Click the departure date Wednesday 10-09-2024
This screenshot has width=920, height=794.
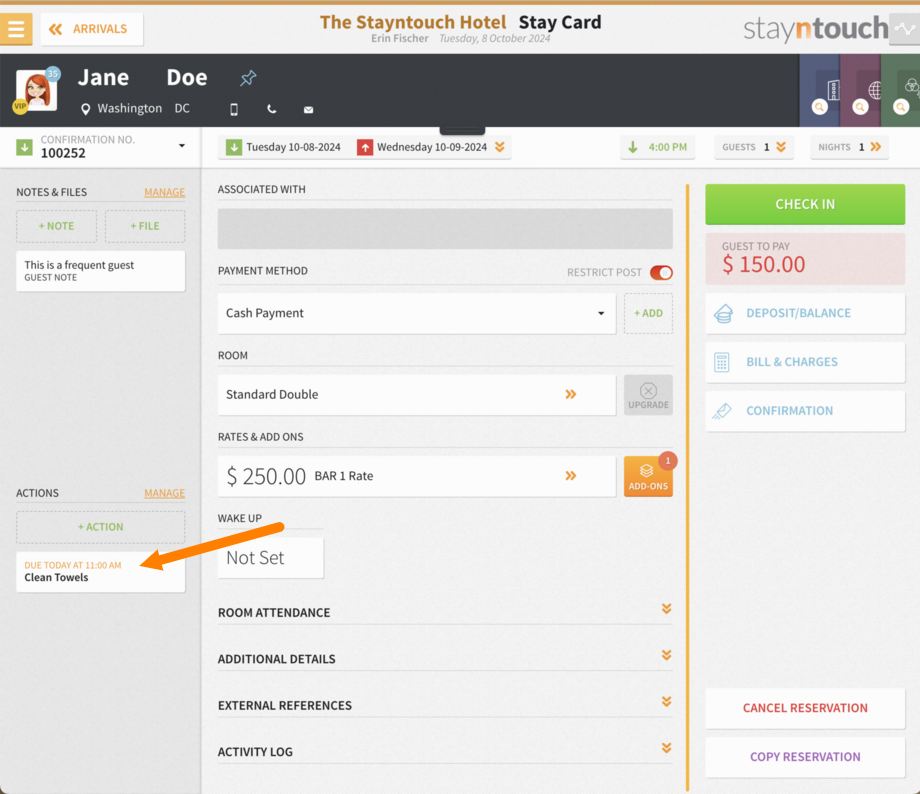click(x=422, y=147)
